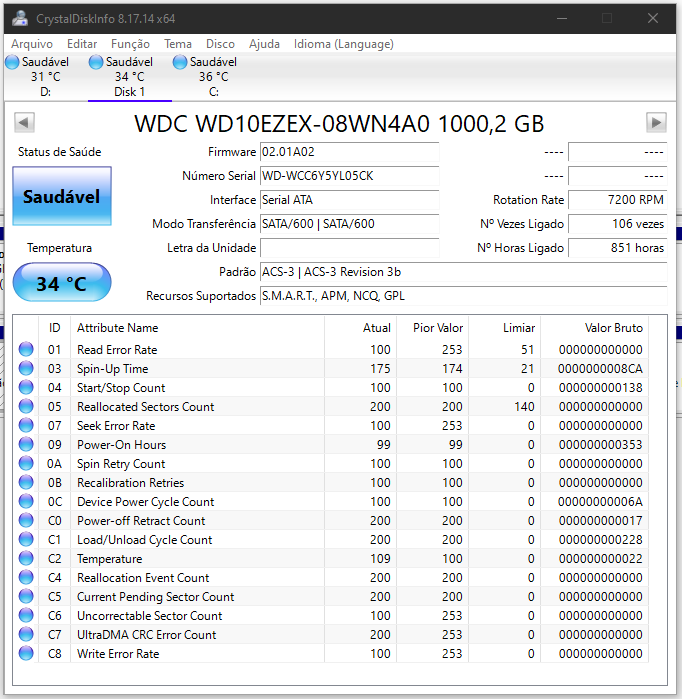Image resolution: width=682 pixels, height=699 pixels.
Task: Select status orb for Device Power Cycle Count
Action: coord(26,501)
